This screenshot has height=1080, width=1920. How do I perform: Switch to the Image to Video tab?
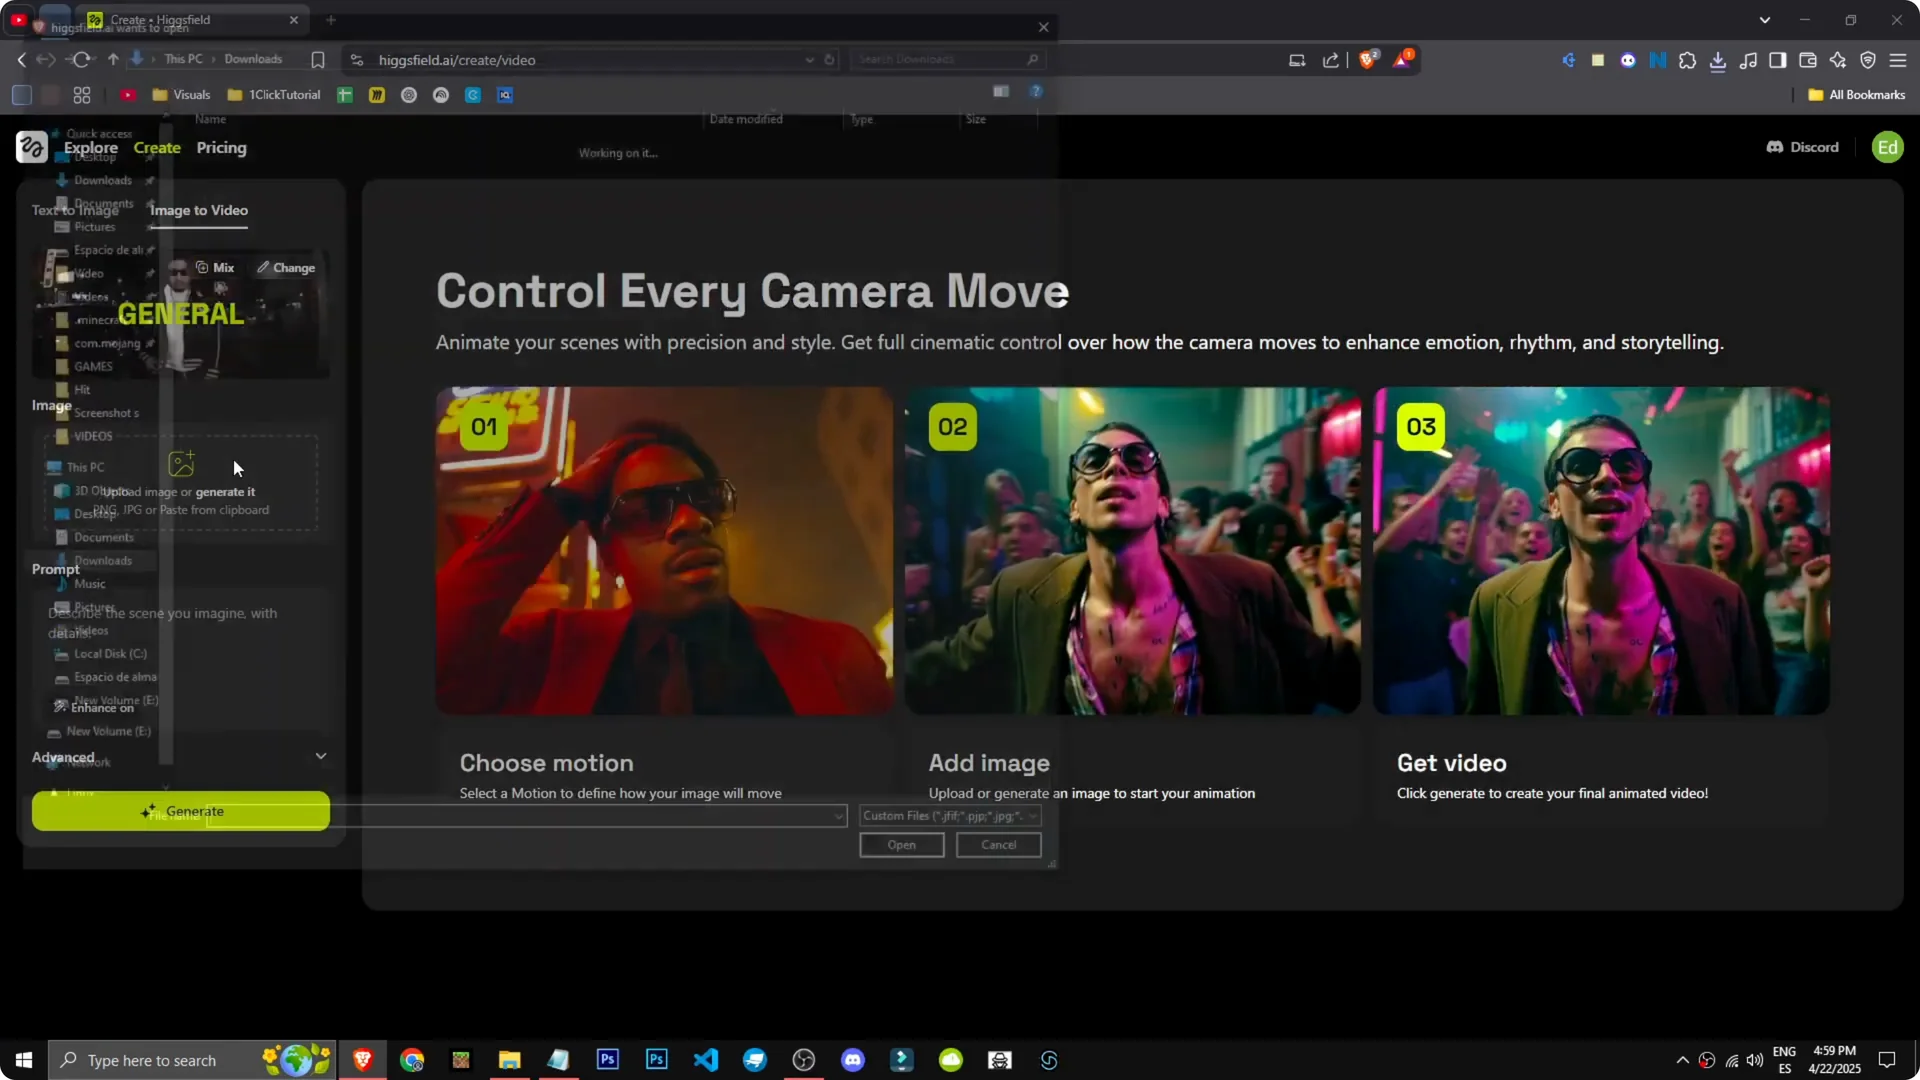pos(197,210)
